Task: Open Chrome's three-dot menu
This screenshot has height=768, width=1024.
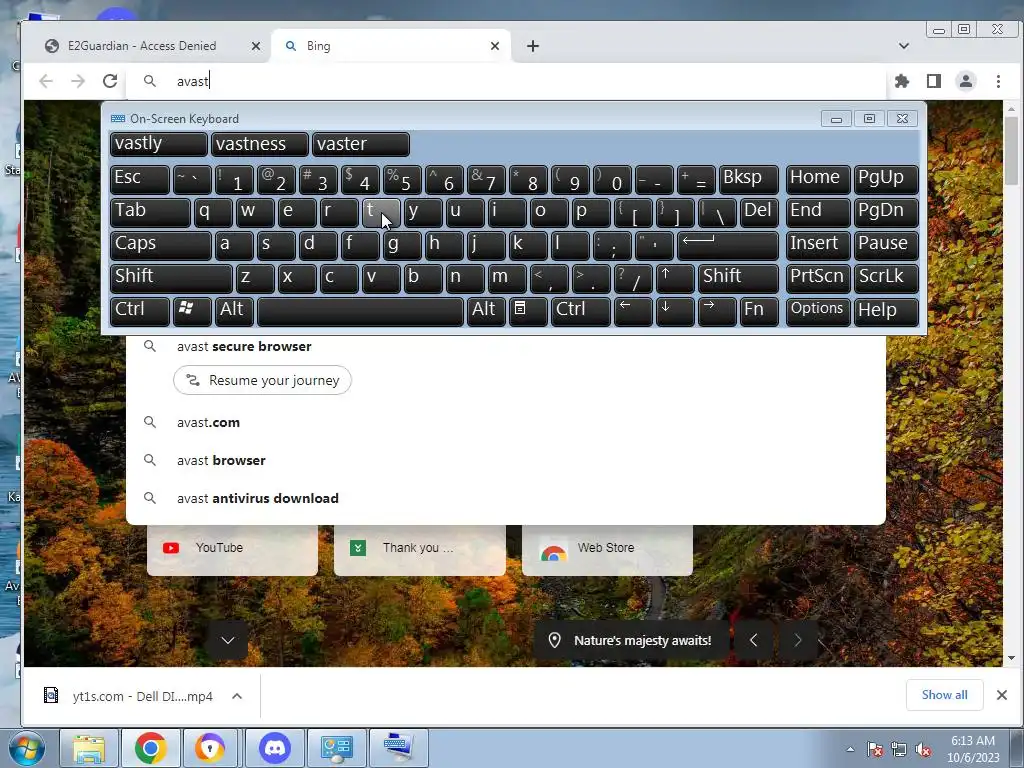Action: [998, 81]
